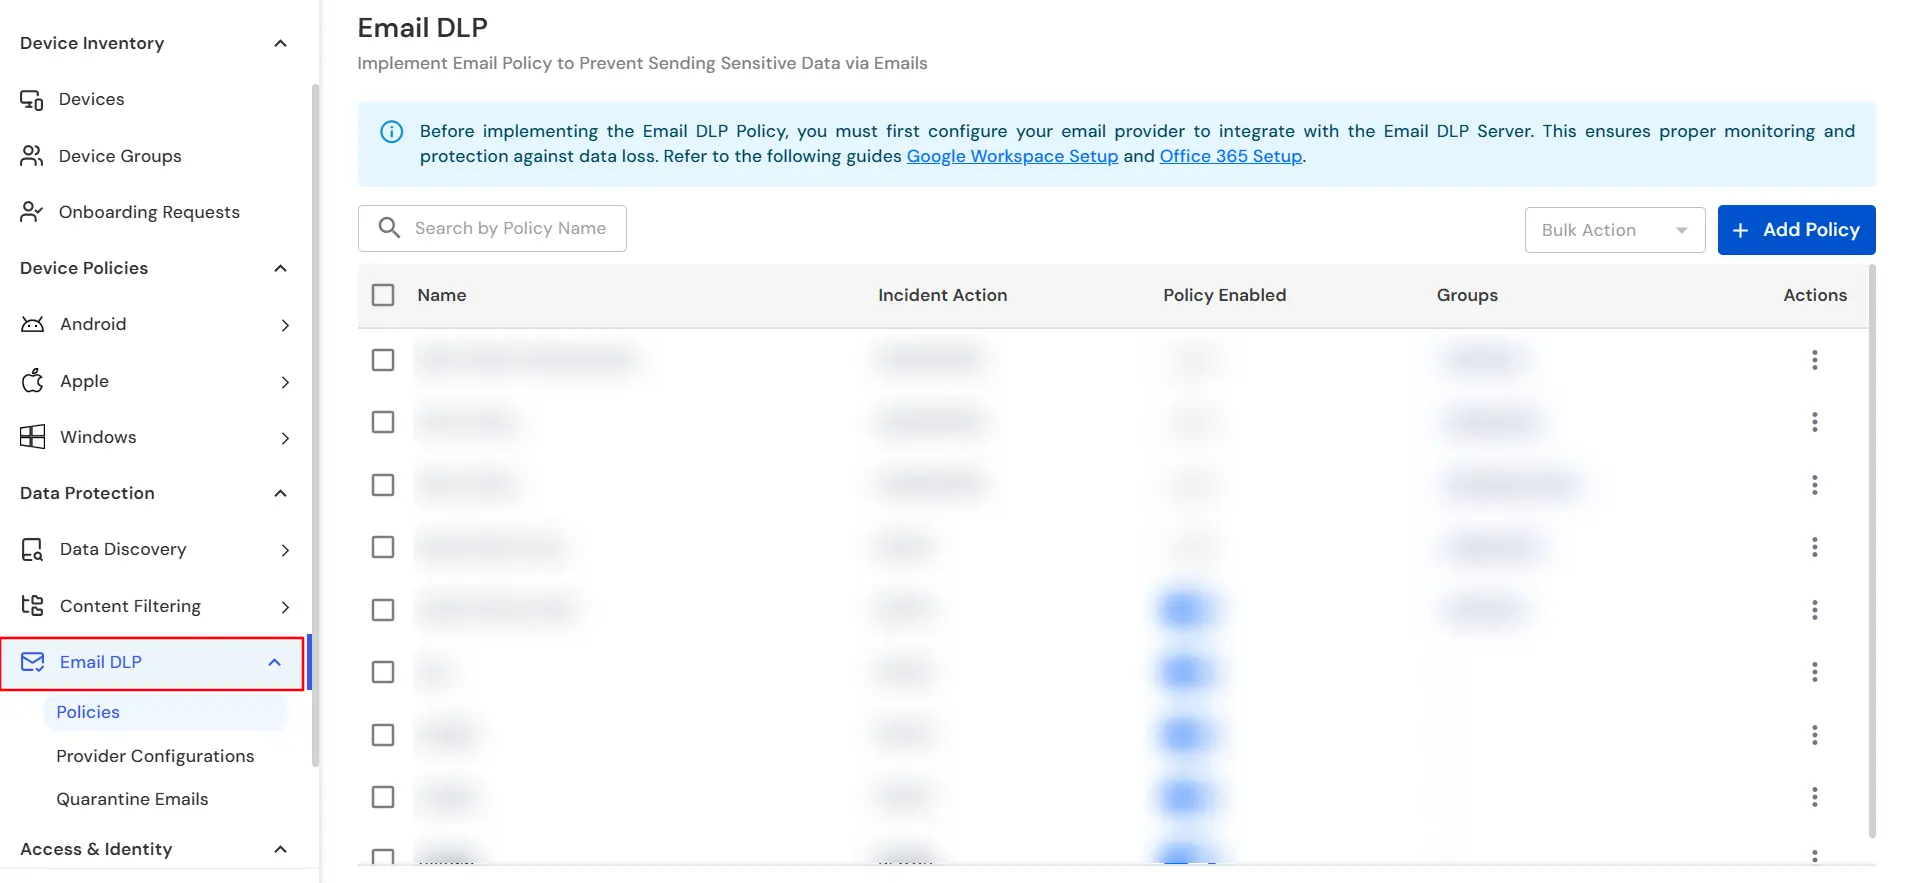Click the Device Groups icon

click(32, 155)
